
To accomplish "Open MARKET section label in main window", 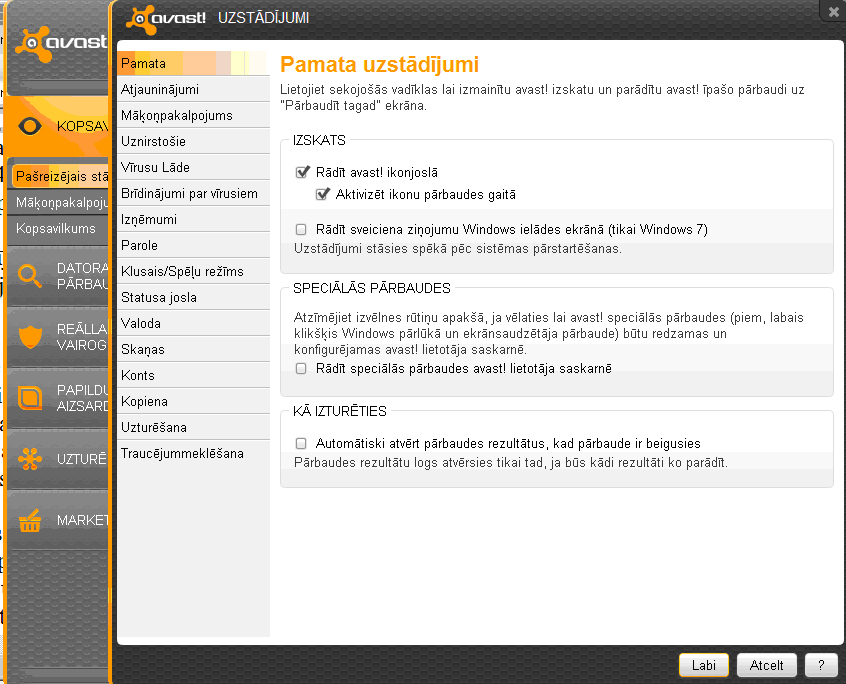I will [82, 521].
